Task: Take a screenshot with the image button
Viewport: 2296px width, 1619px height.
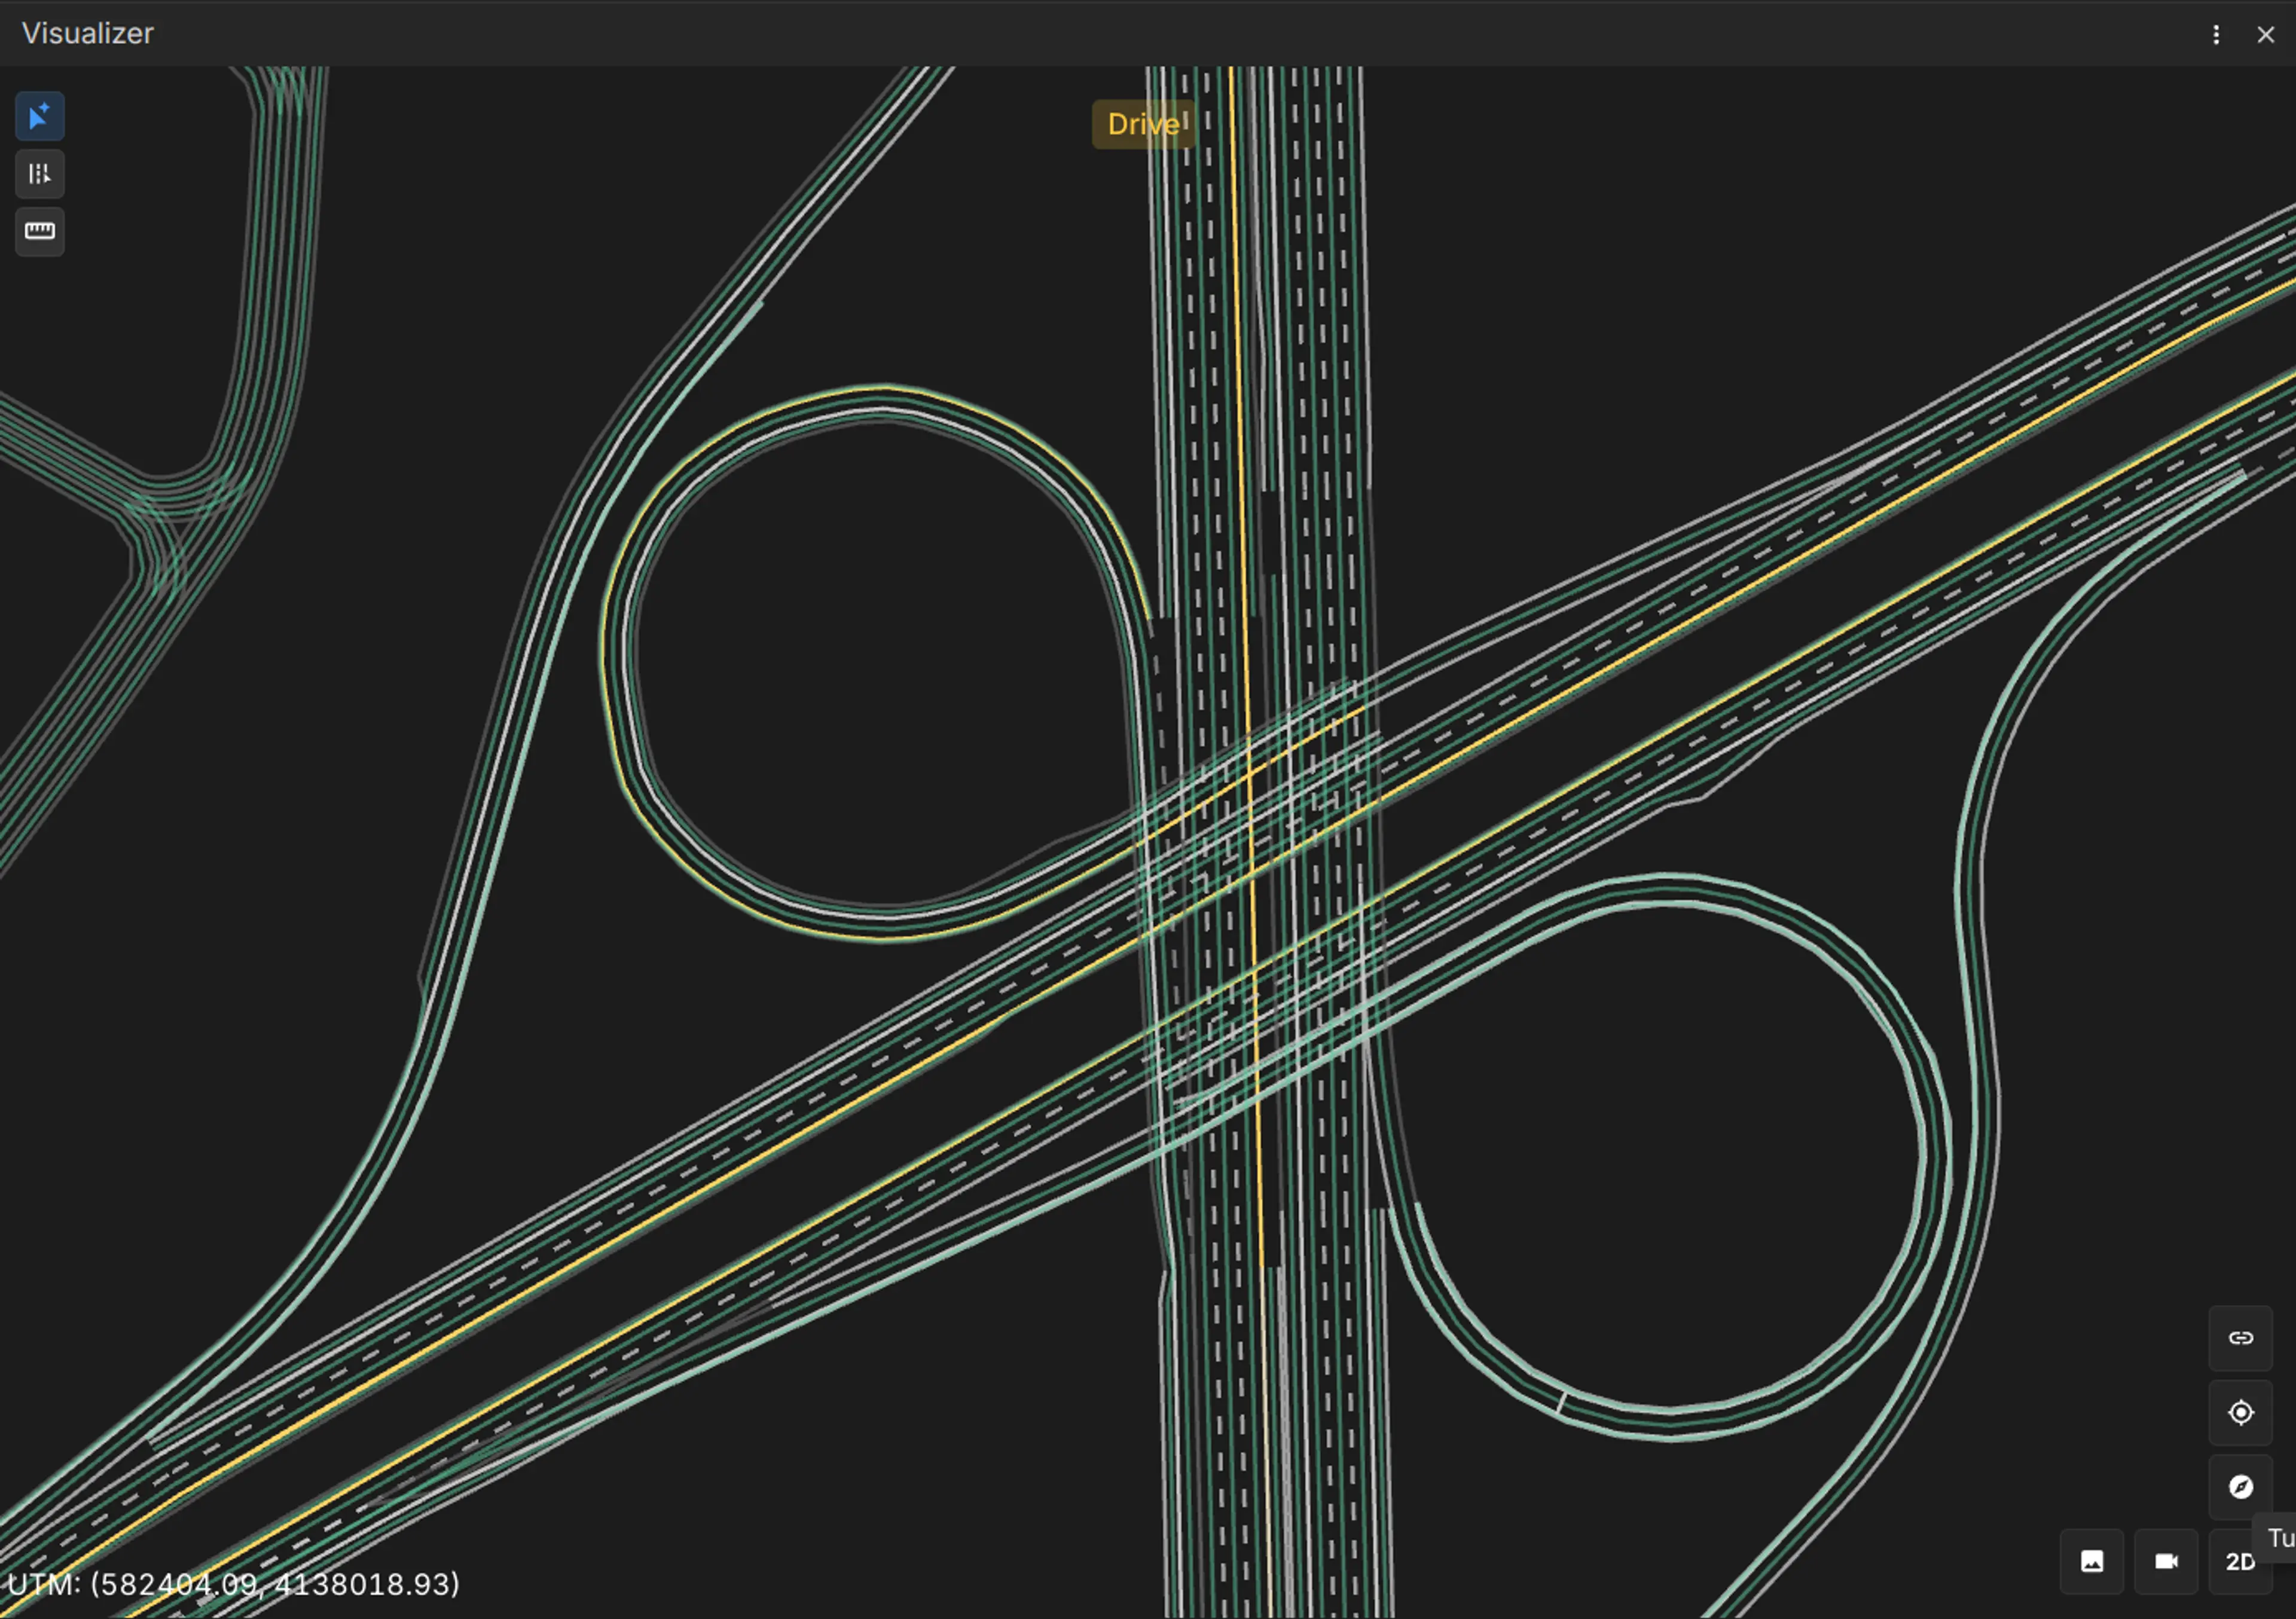Action: click(2092, 1561)
